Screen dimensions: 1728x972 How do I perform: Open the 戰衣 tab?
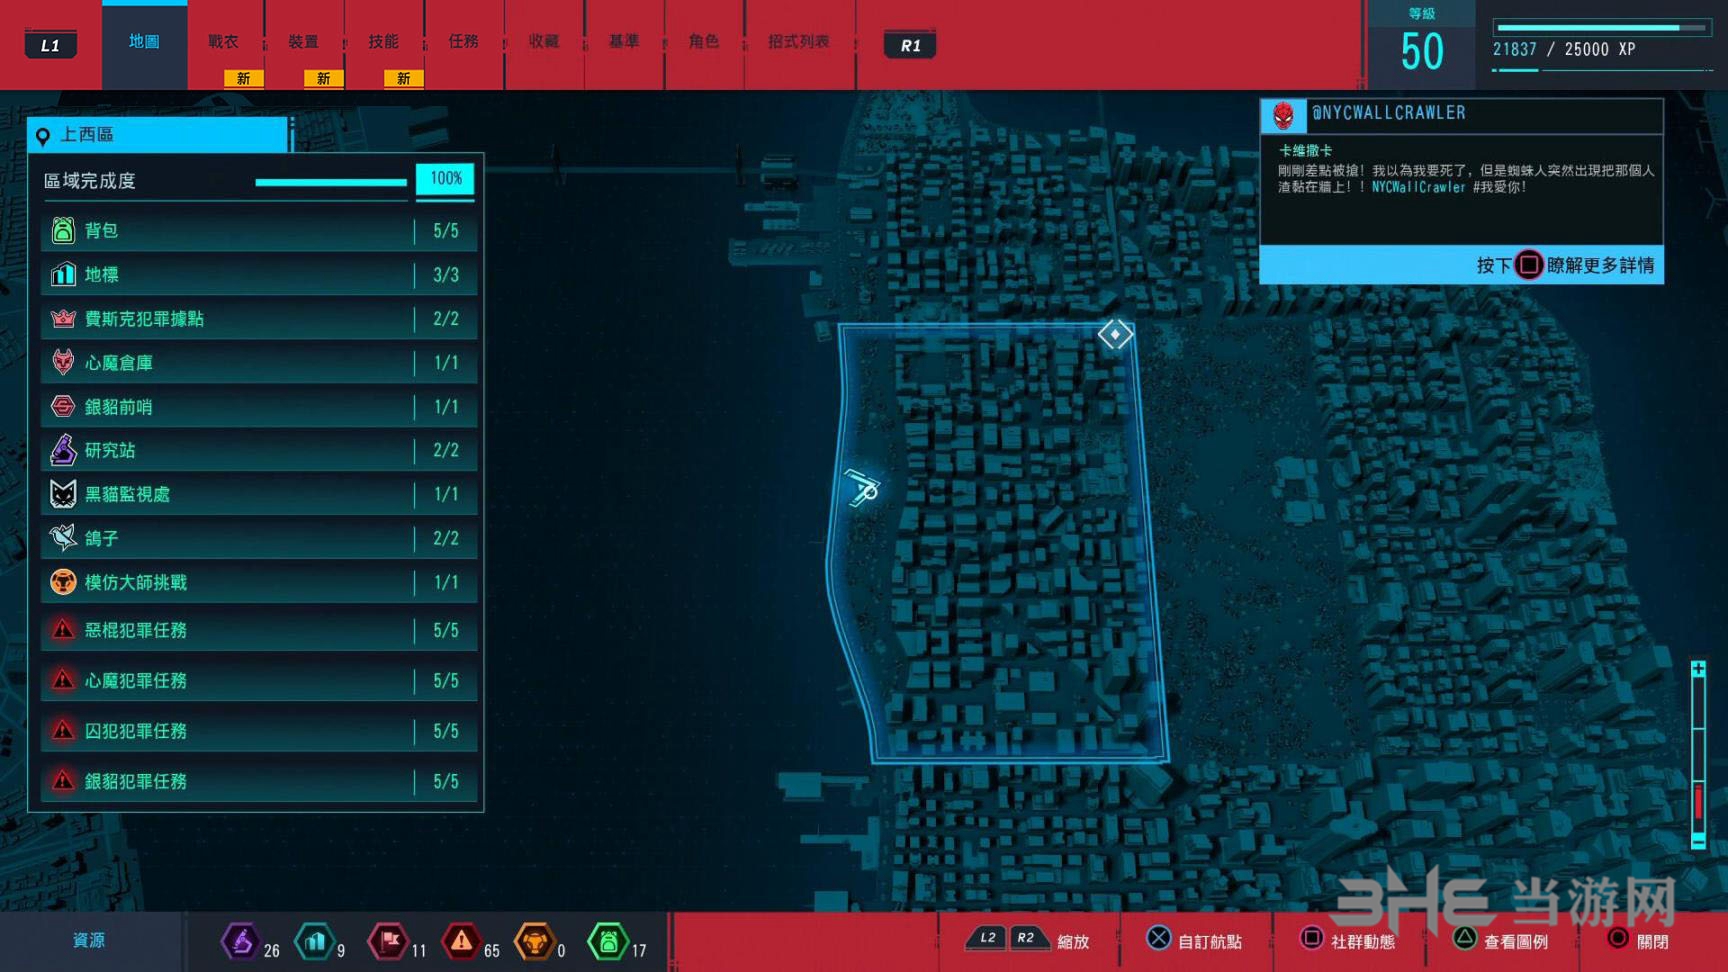(224, 42)
